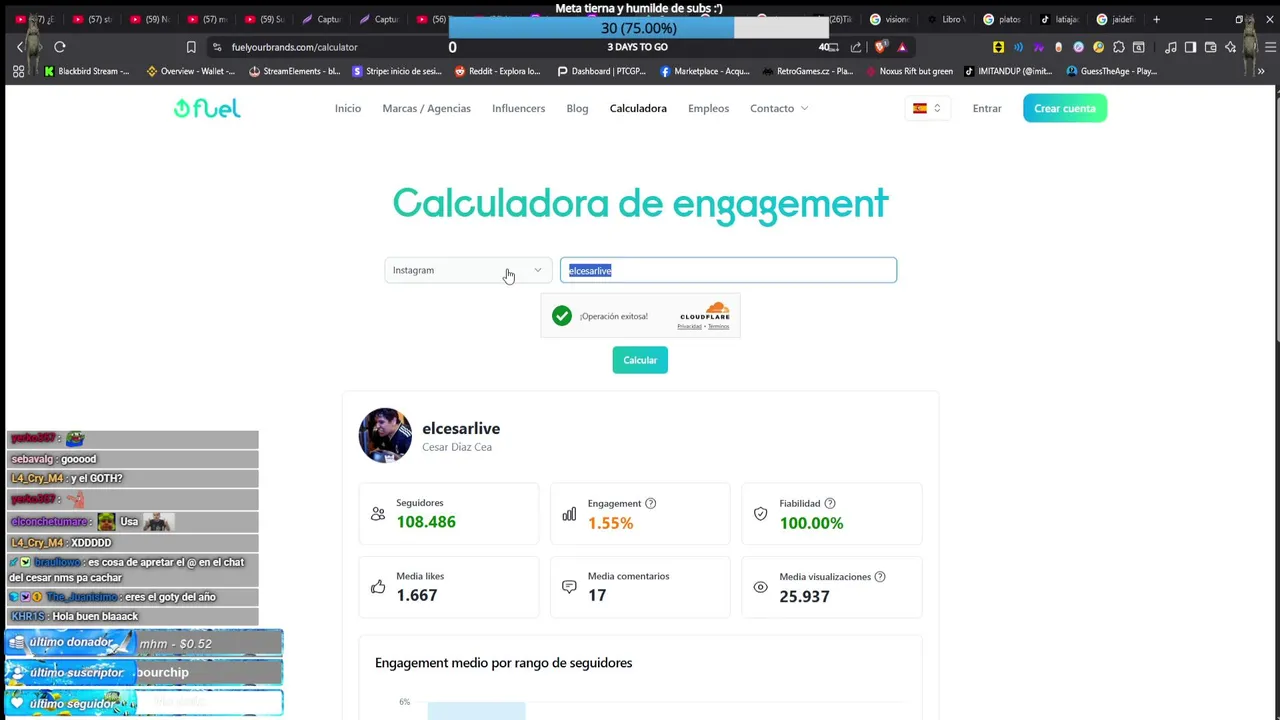Click the Términos link under Cloudflare
Viewport: 1280px width, 720px height.
(718, 327)
